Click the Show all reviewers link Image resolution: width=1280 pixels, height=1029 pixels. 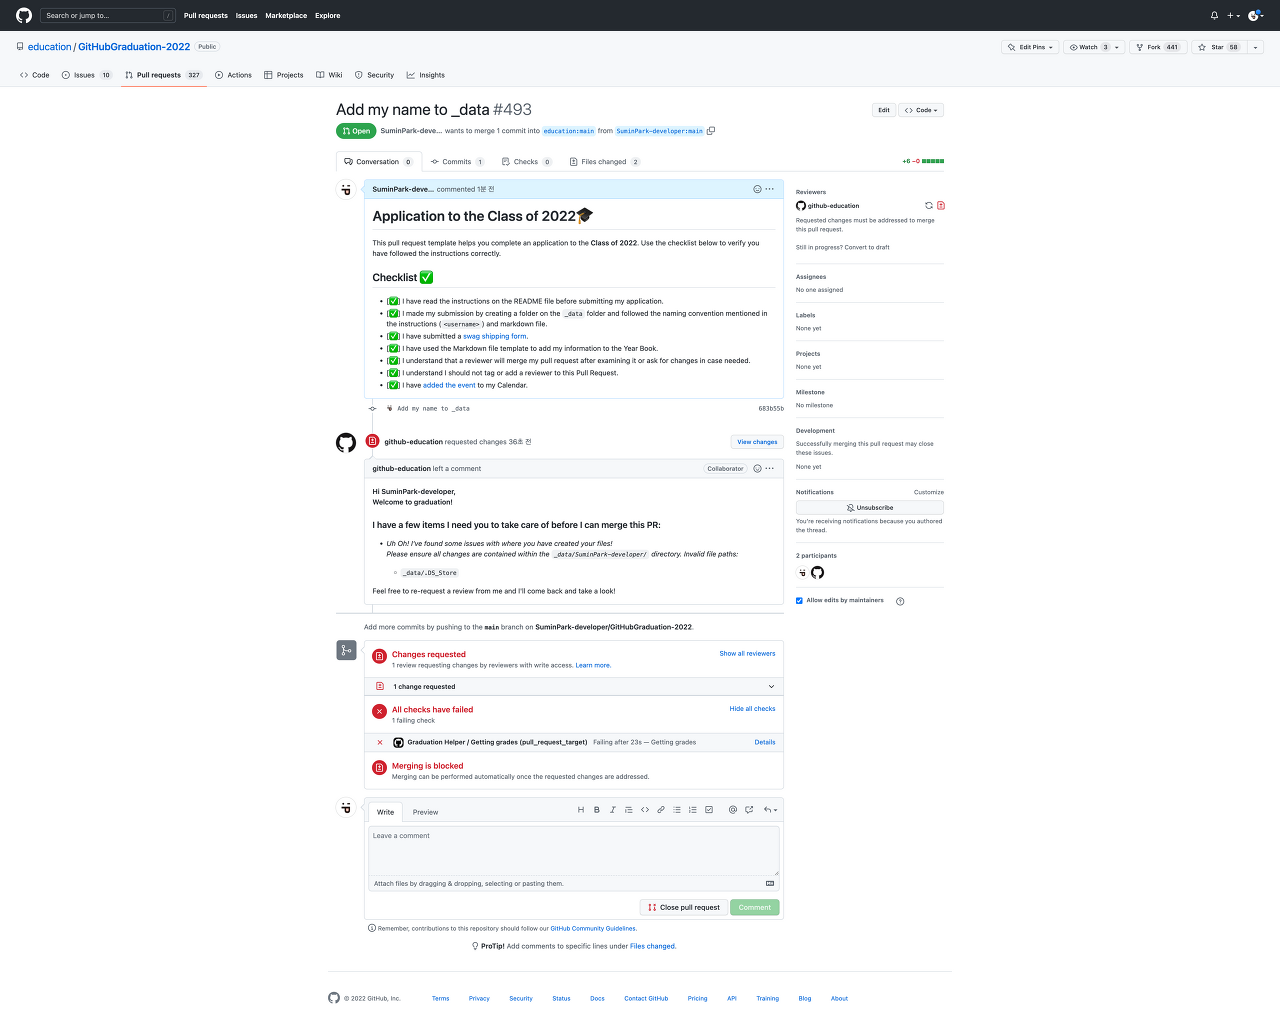[747, 653]
